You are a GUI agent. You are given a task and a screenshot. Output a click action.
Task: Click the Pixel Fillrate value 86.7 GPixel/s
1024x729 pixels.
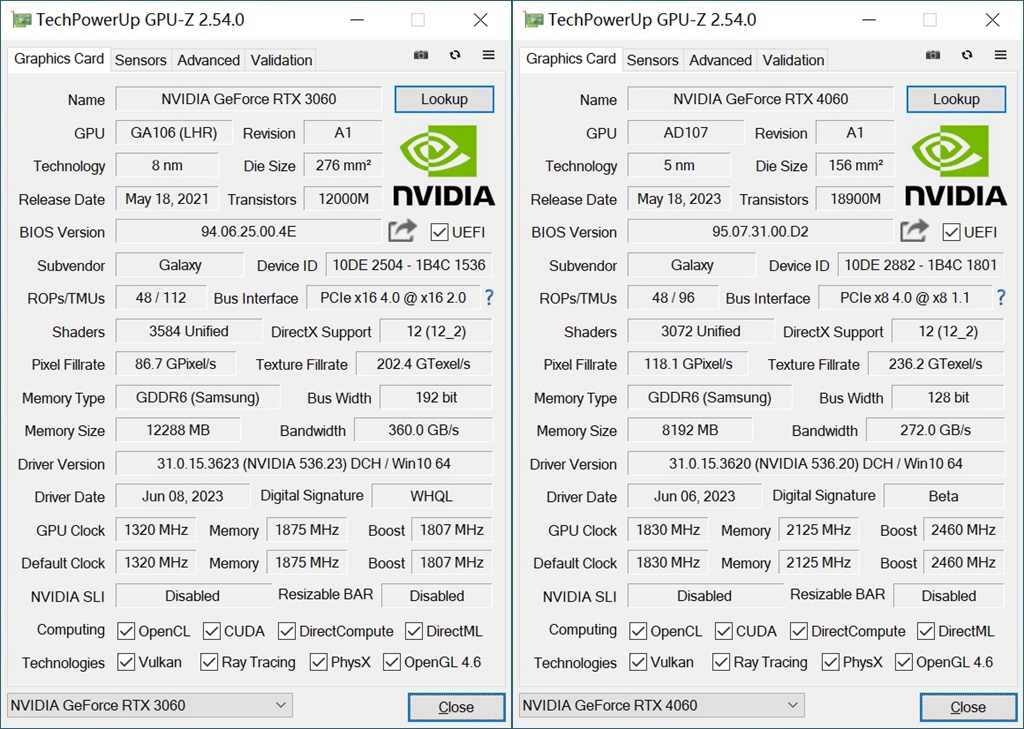(x=176, y=364)
